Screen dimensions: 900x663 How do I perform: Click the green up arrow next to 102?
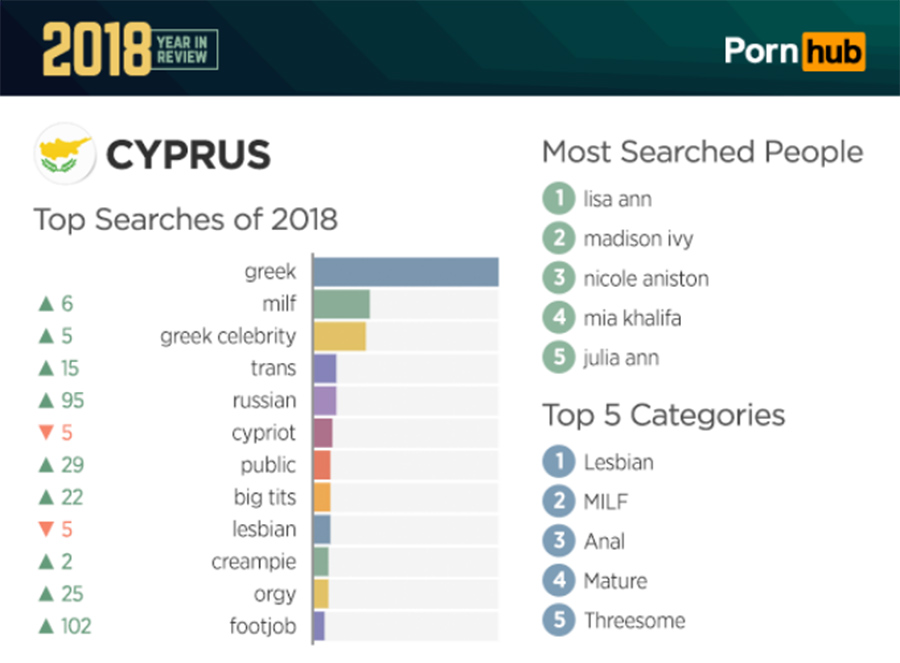[x=46, y=626]
